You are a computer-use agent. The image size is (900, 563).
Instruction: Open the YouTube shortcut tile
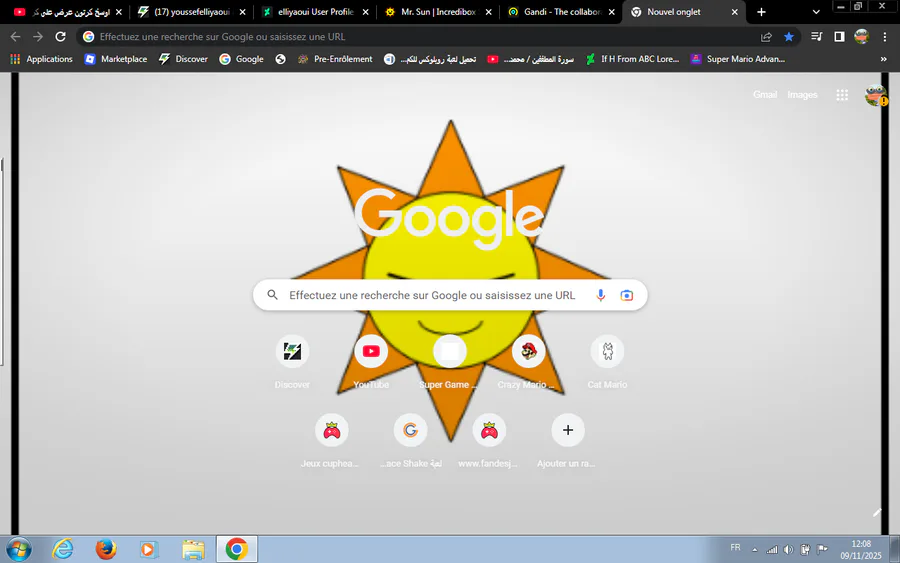(x=371, y=362)
